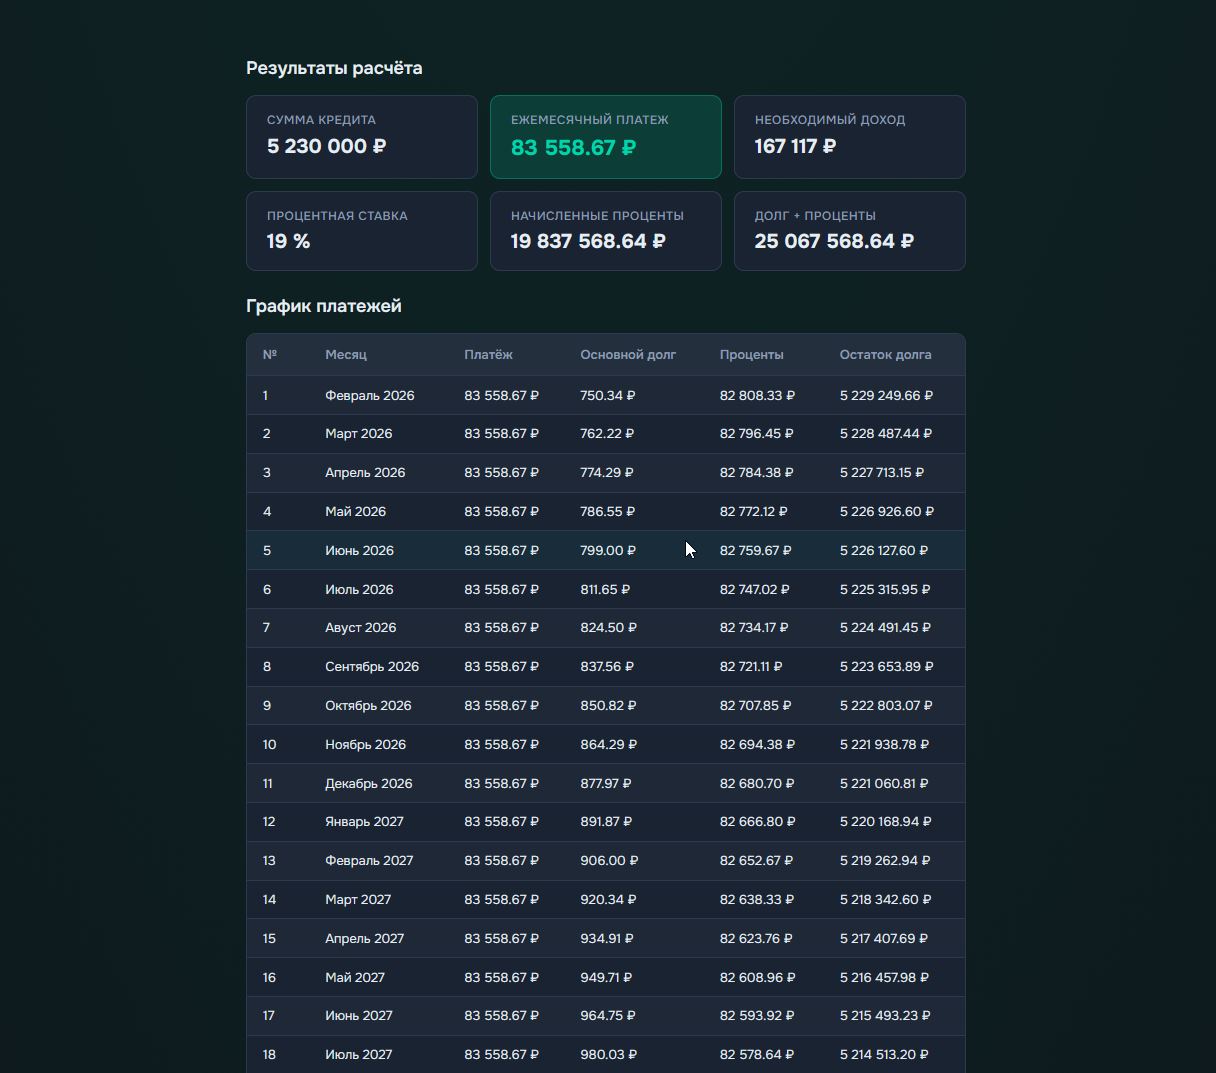Click the Сентябрь 2026 month cell
1216x1073 pixels.
372,667
